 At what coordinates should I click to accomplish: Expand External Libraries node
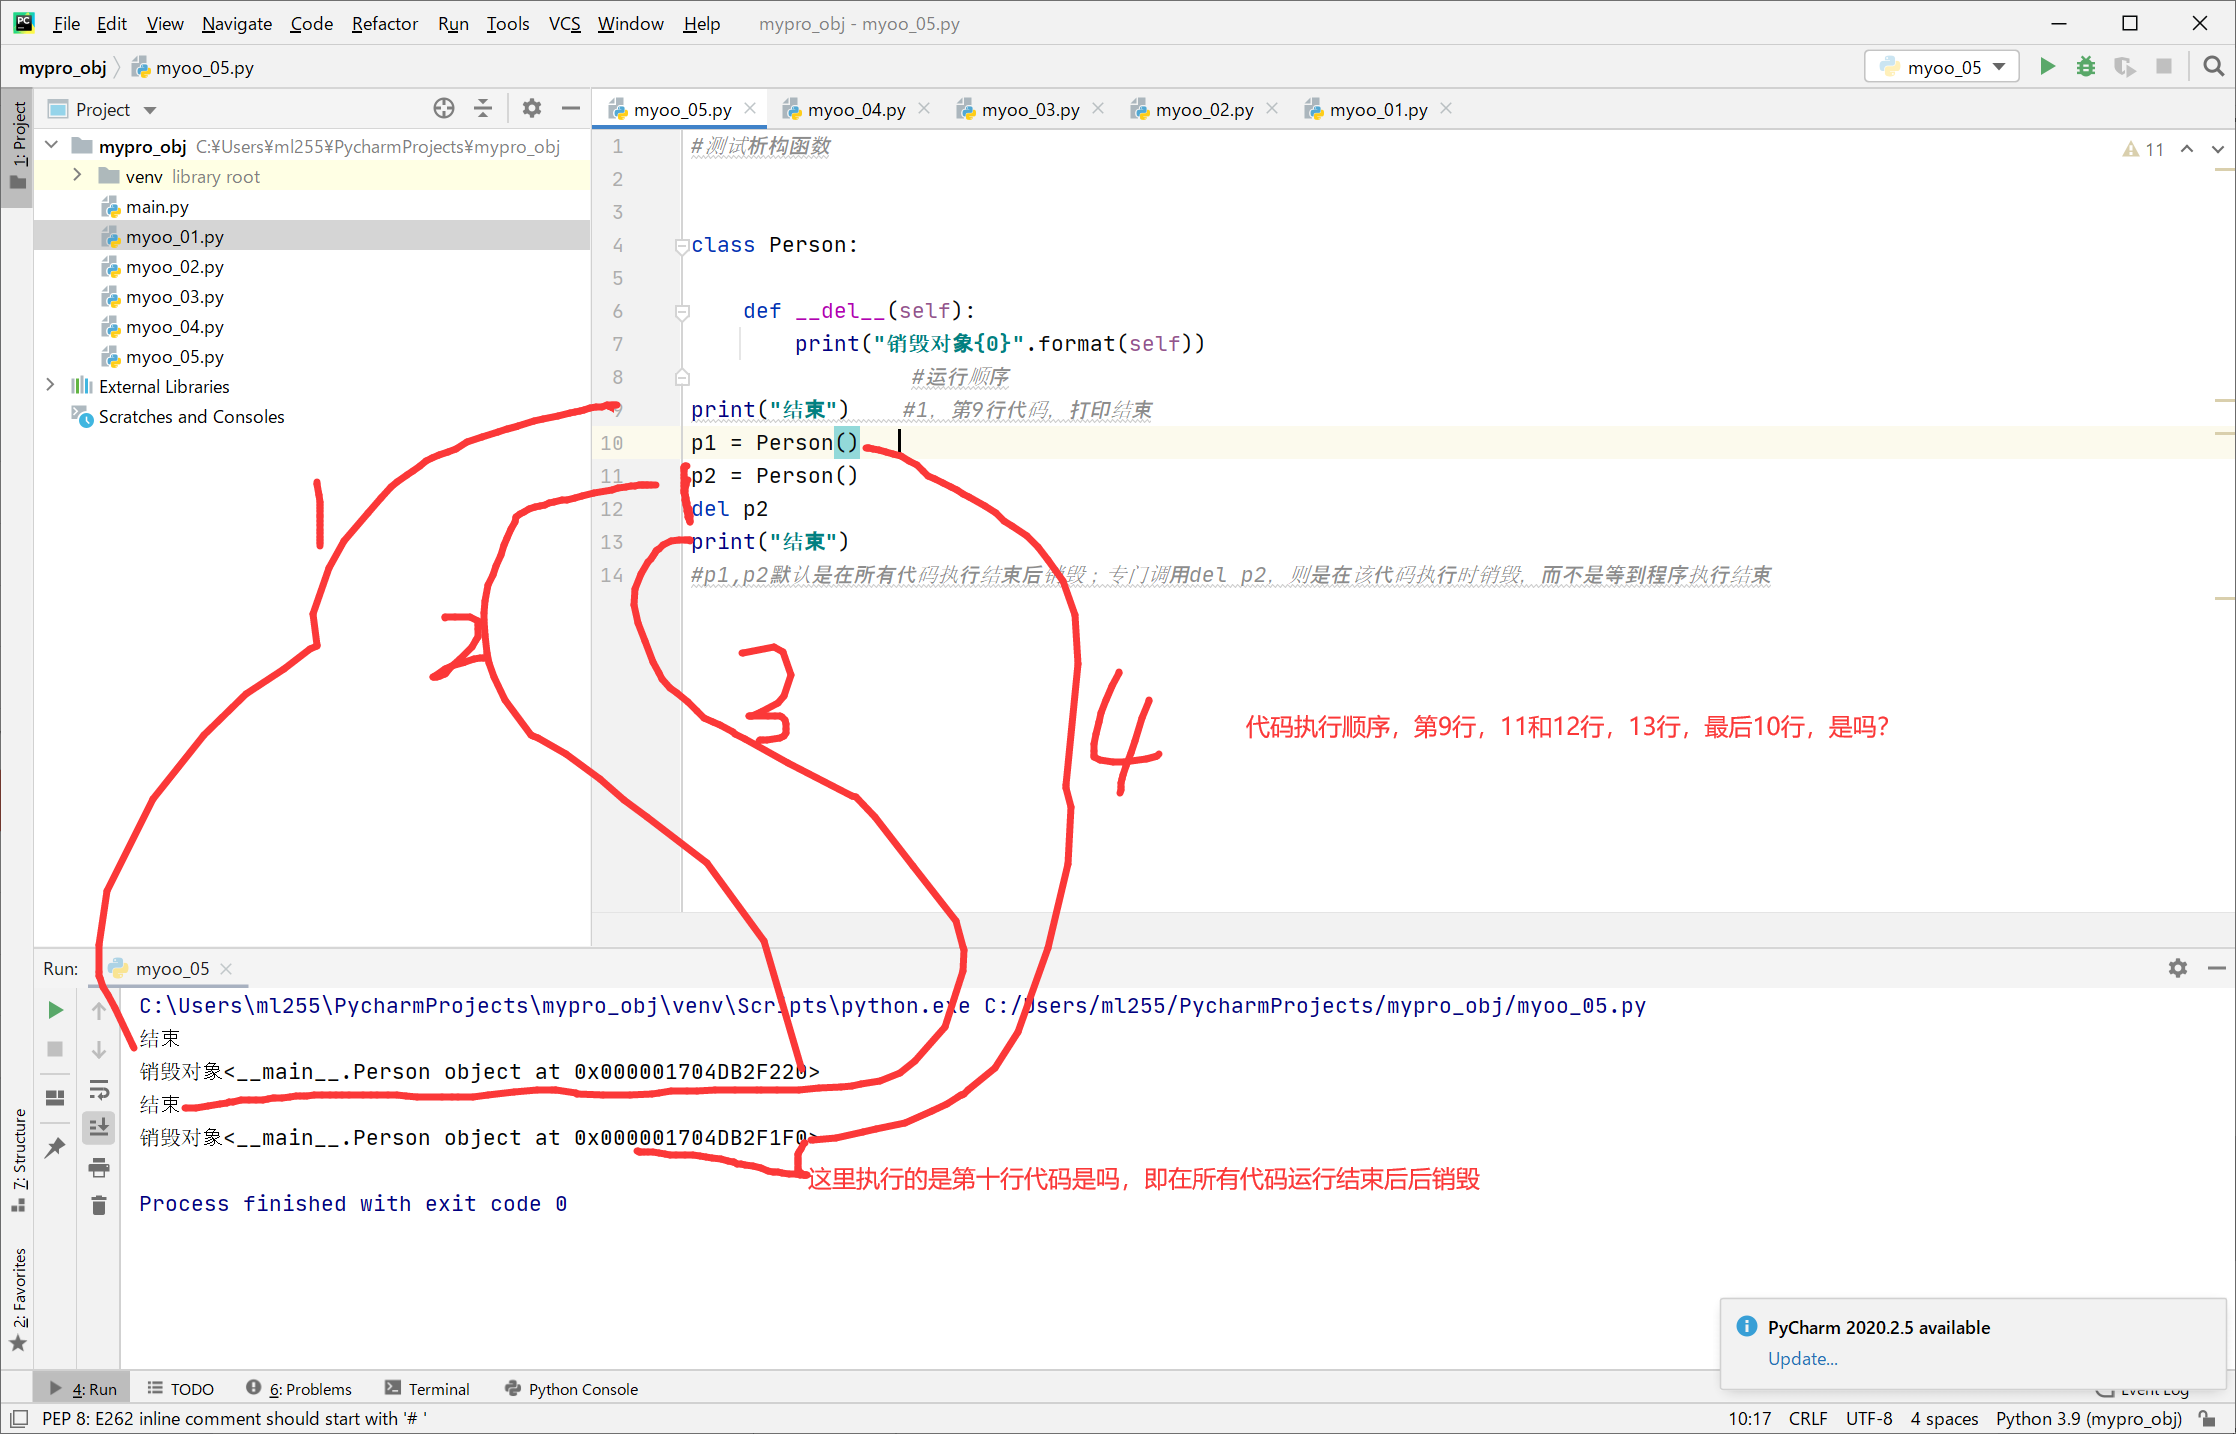pyautogui.click(x=51, y=386)
